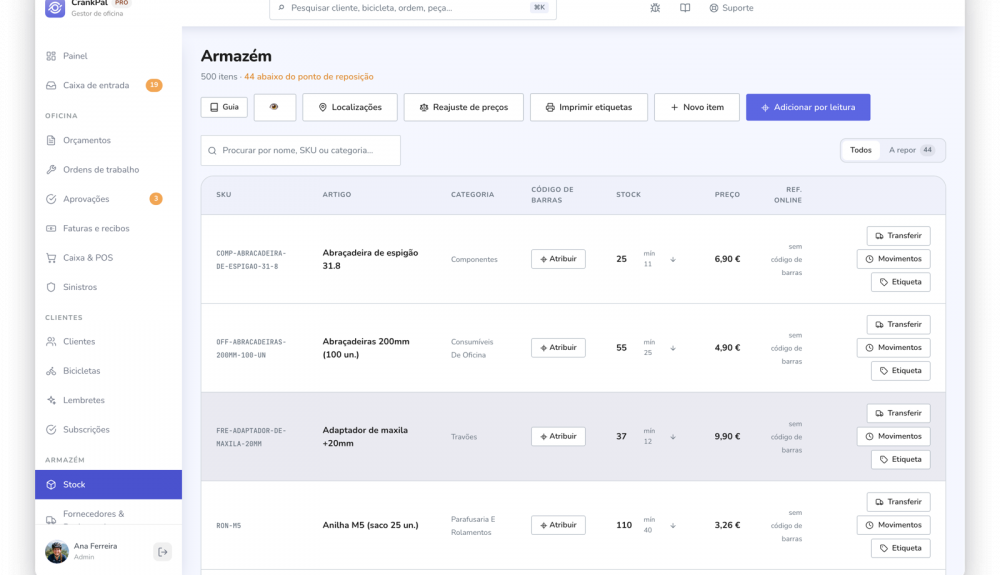Viewport: 1000px width, 575px height.
Task: Focus the global search field
Action: (x=413, y=8)
